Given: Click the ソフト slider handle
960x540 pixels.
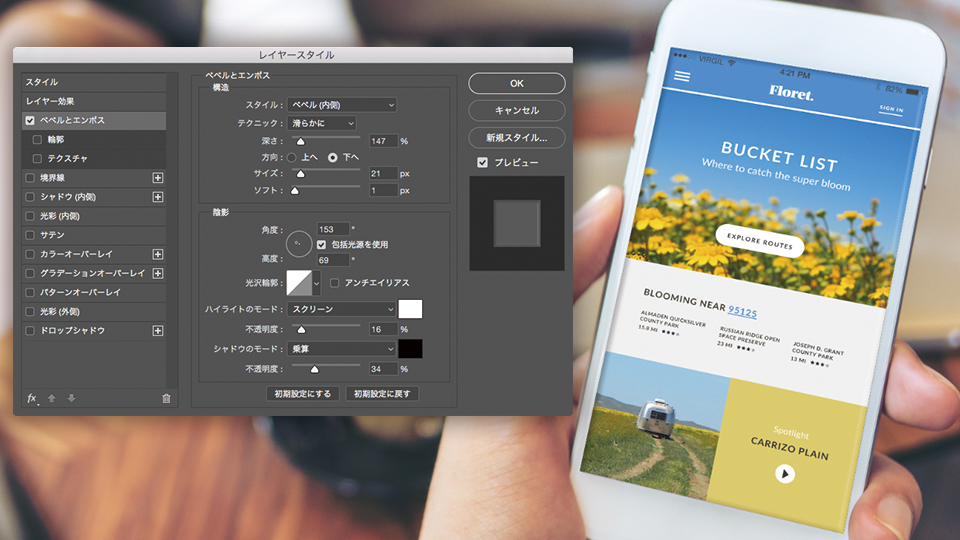Looking at the screenshot, I should (295, 191).
